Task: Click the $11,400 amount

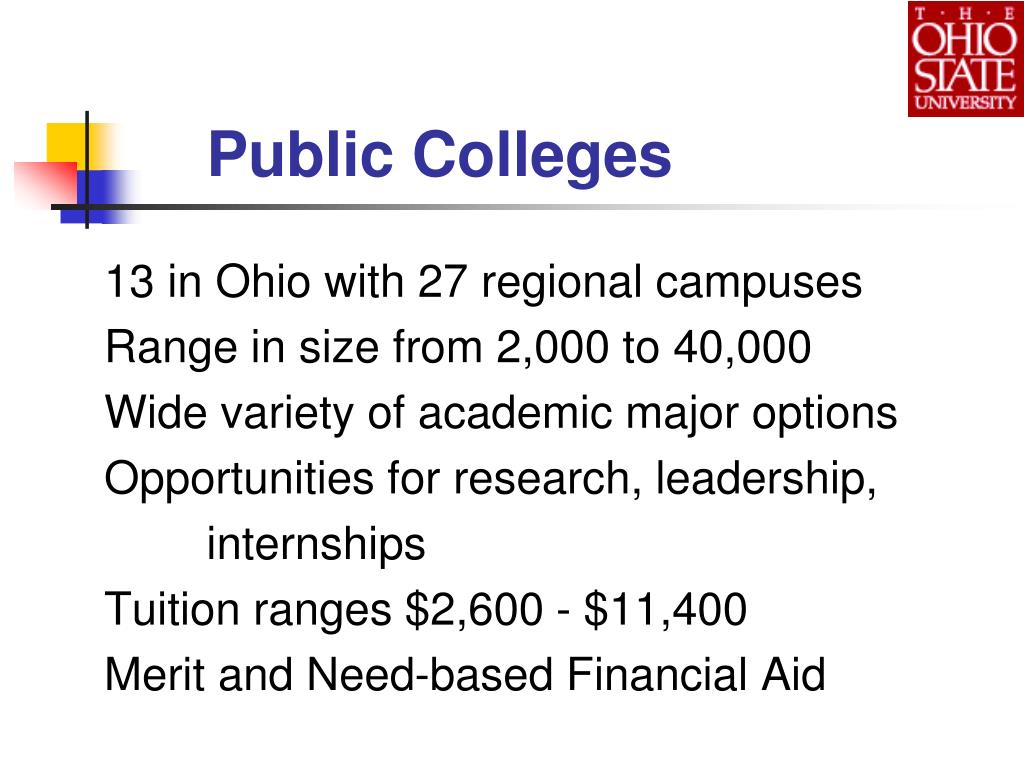Action: (665, 610)
